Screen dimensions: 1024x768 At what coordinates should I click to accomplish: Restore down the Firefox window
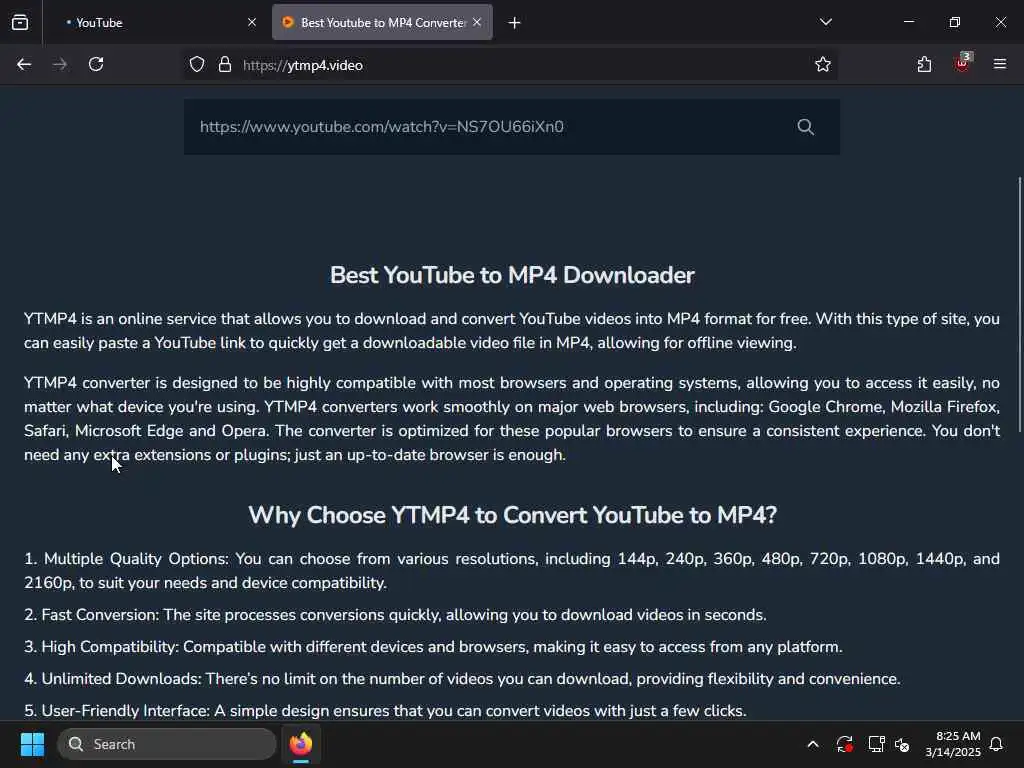coord(955,22)
